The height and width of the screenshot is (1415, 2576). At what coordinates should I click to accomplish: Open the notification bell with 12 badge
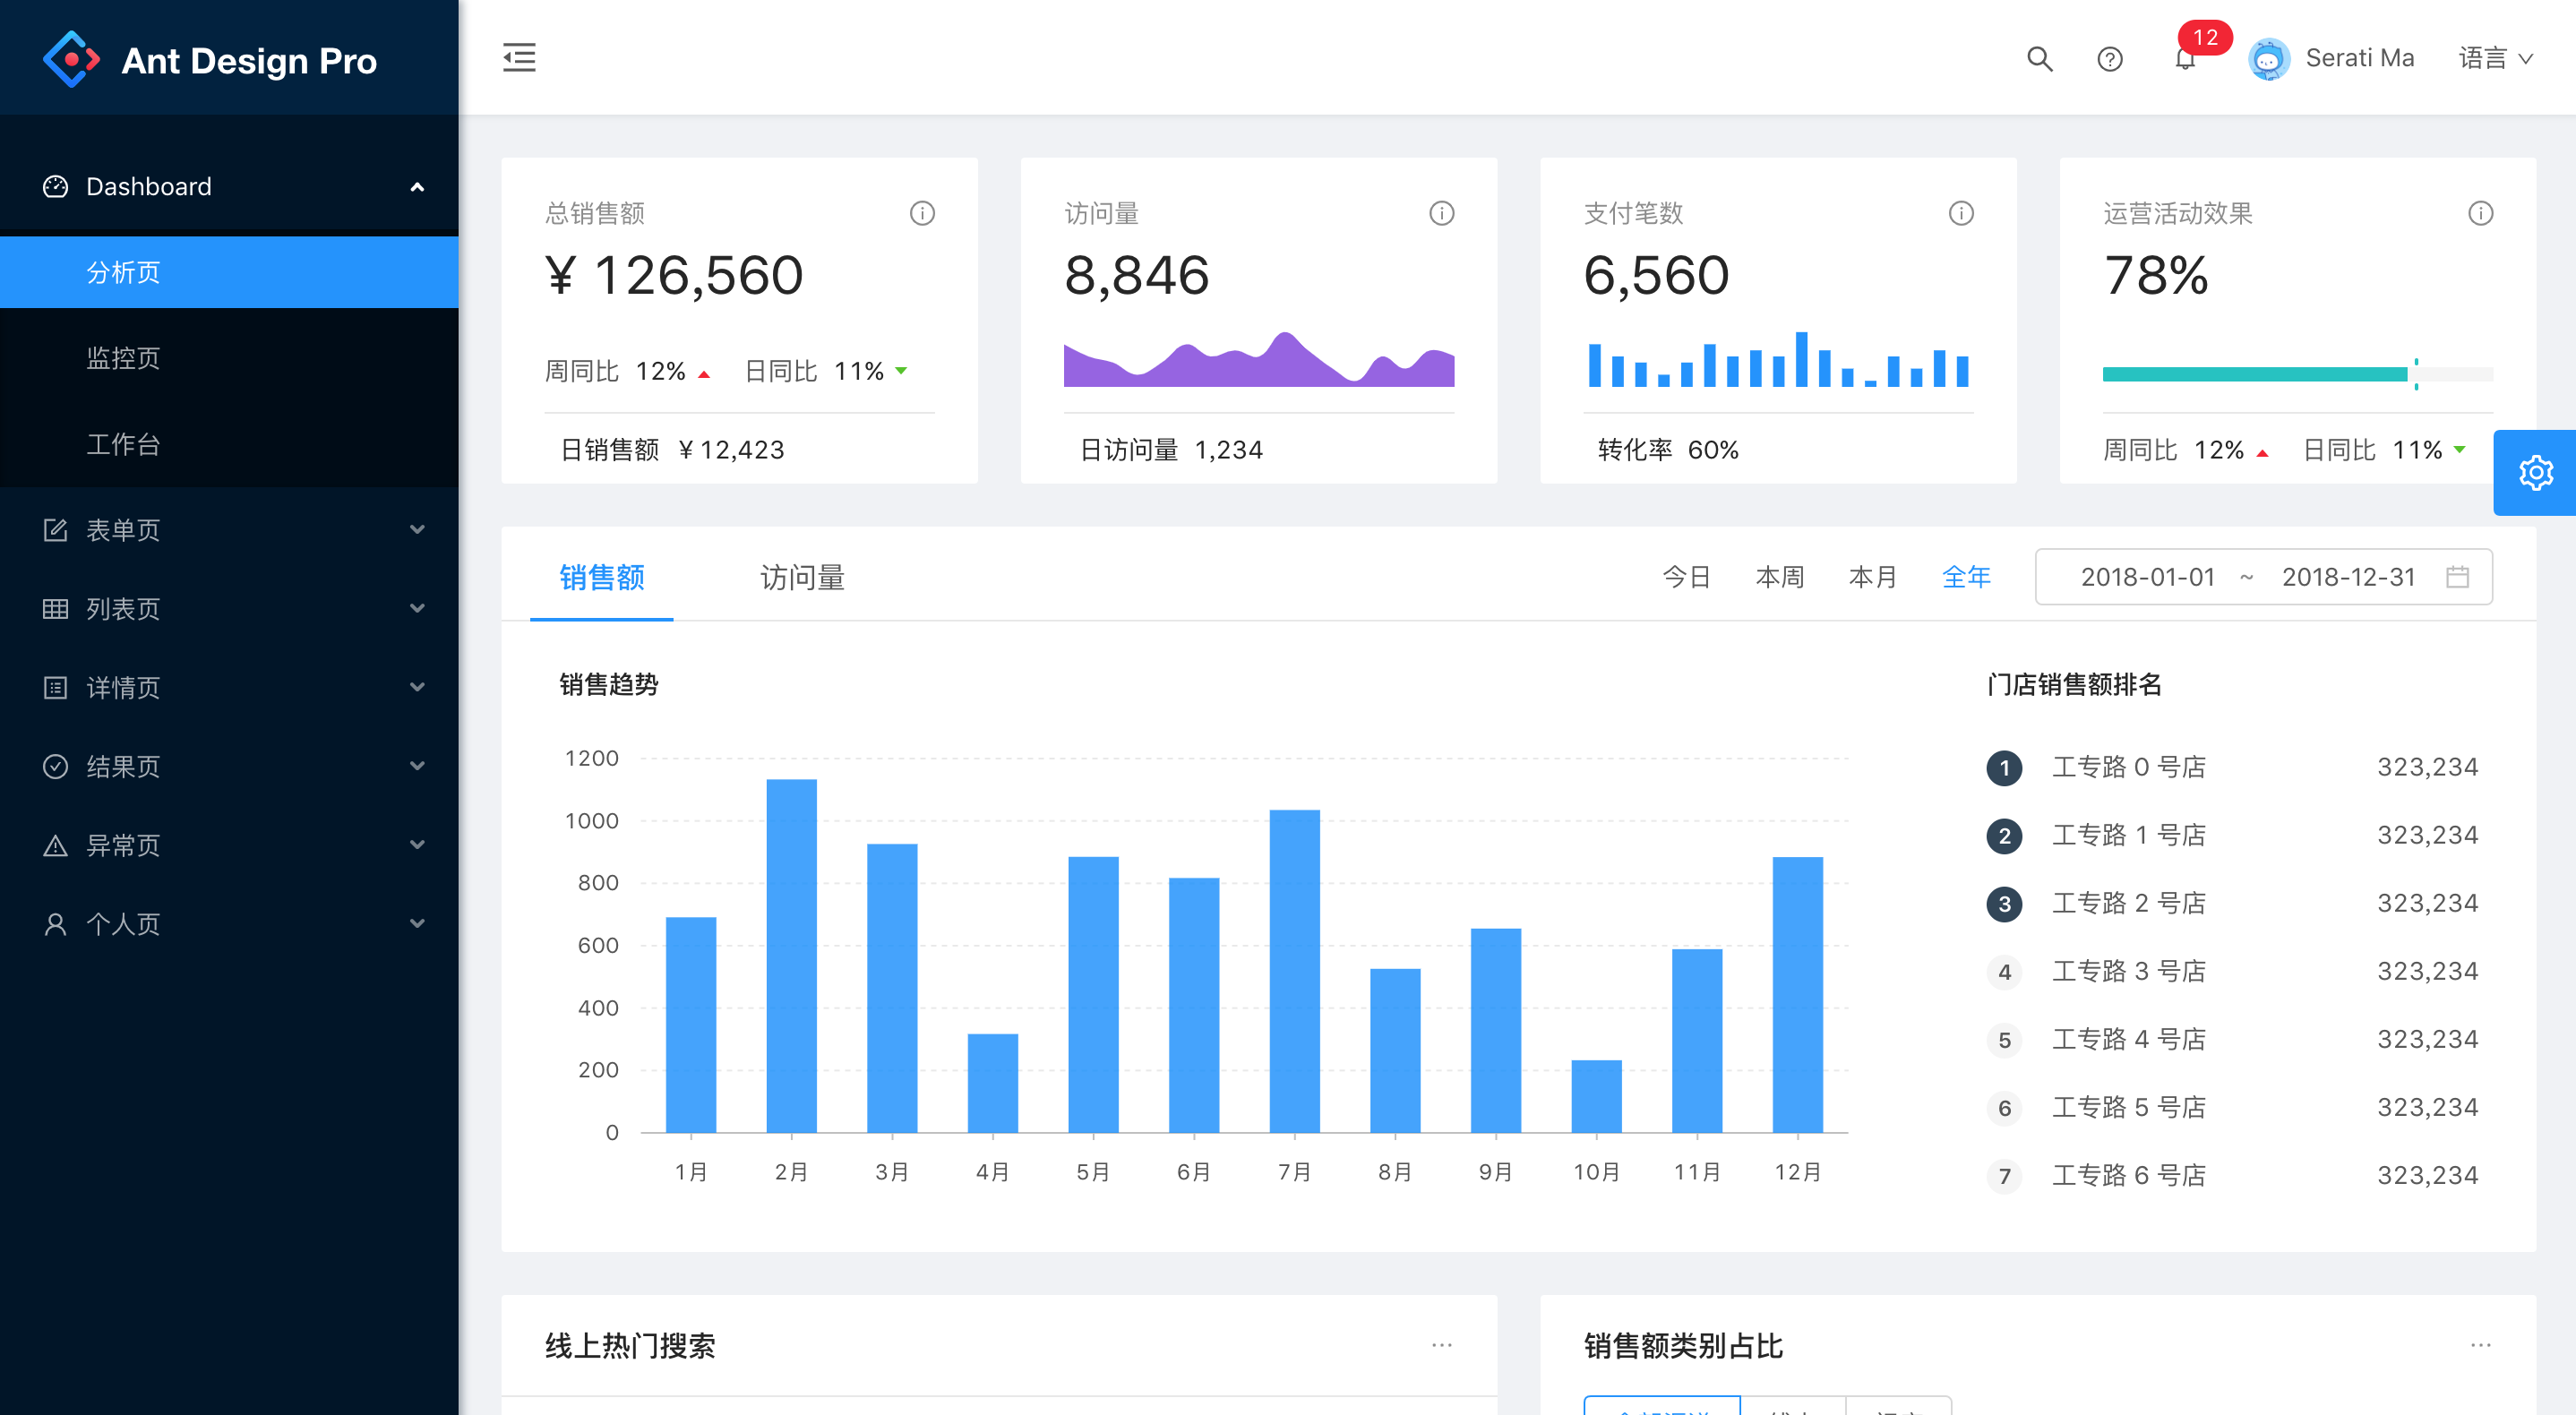(2185, 59)
